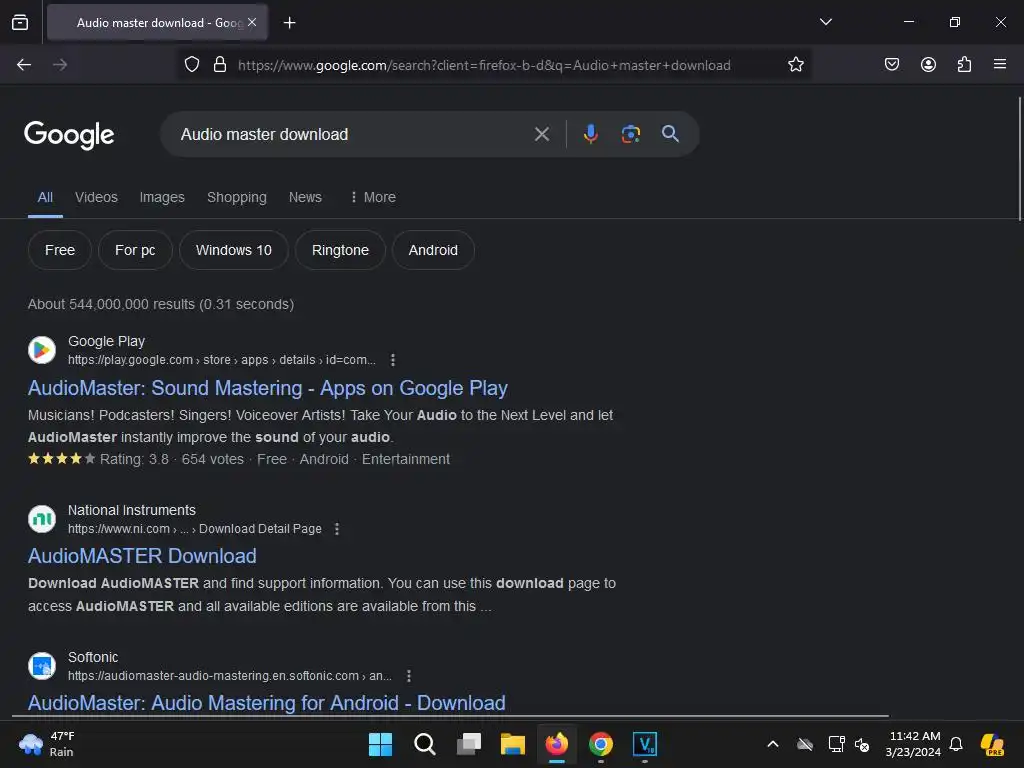Screen dimensions: 1024x768
Task: Open clock showing 11:42 AM
Action: [x=914, y=744]
